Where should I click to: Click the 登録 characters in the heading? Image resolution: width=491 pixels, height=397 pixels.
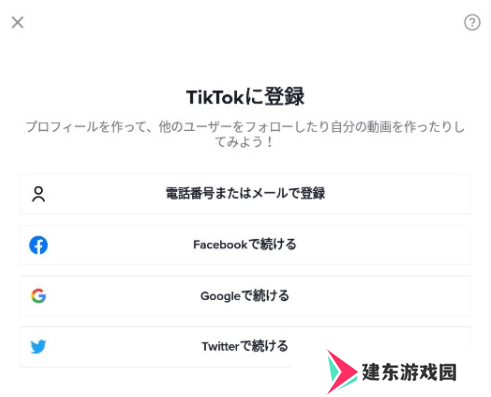[285, 97]
